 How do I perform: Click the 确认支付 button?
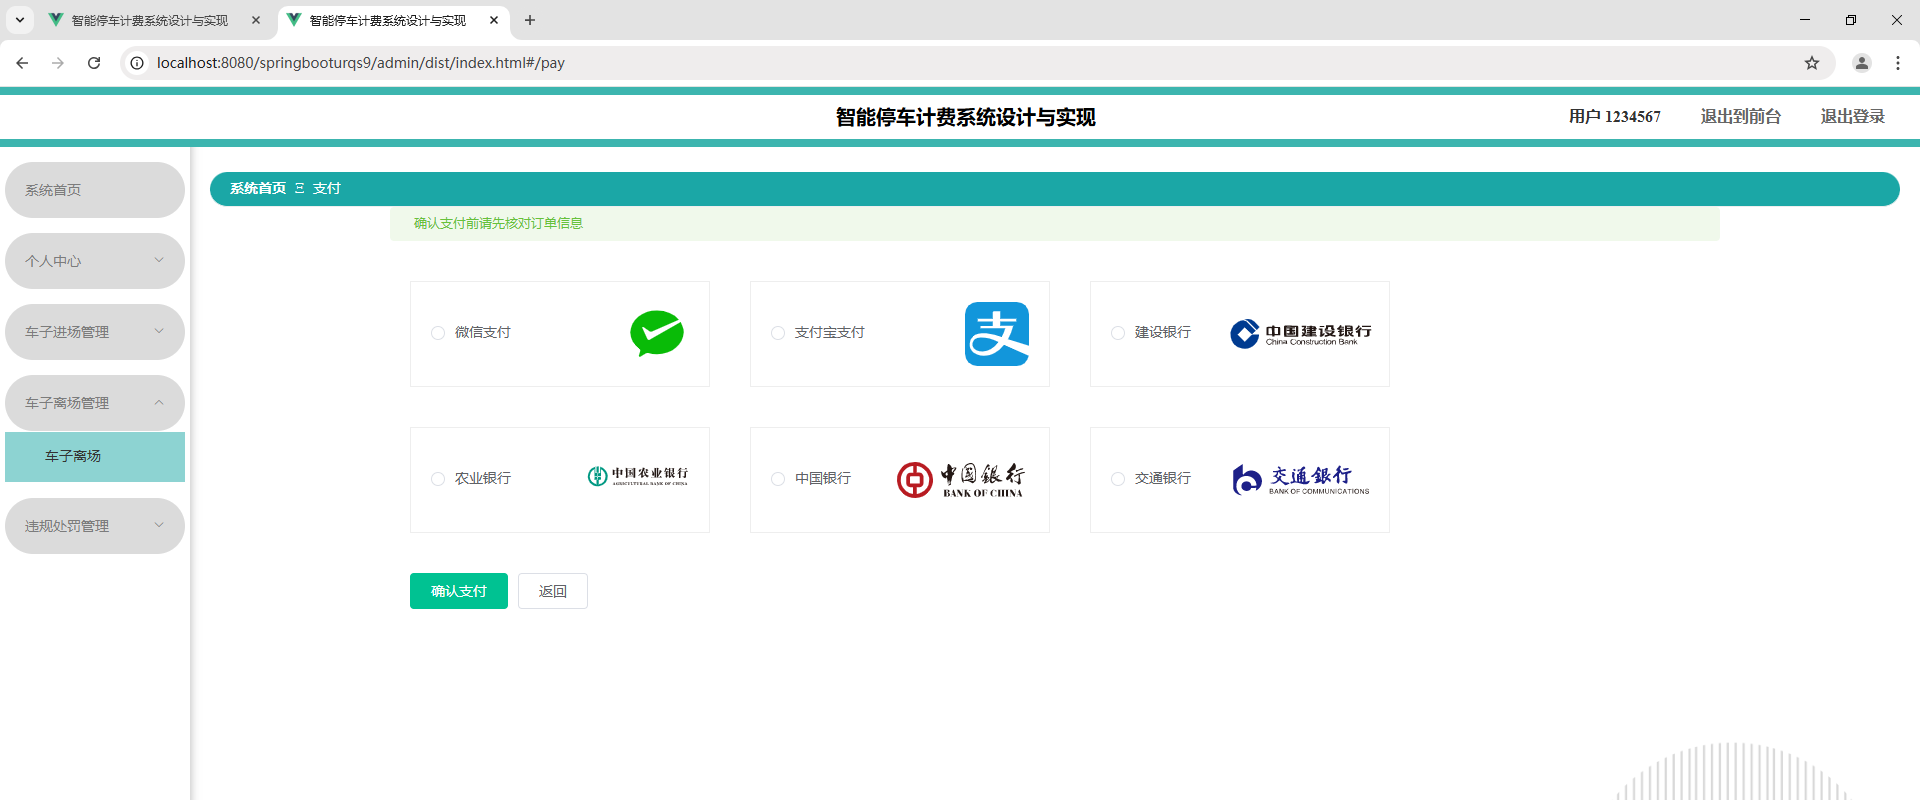(459, 591)
